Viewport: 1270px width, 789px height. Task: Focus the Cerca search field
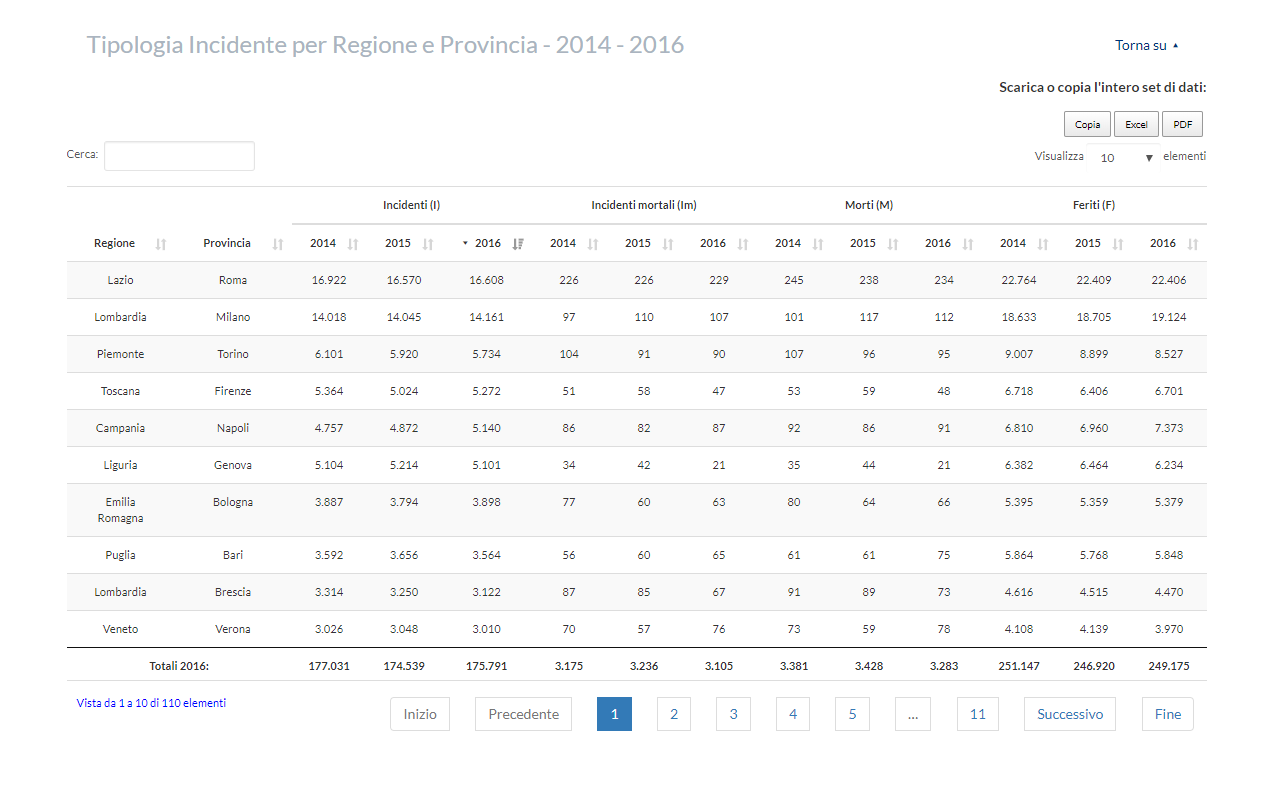point(179,156)
